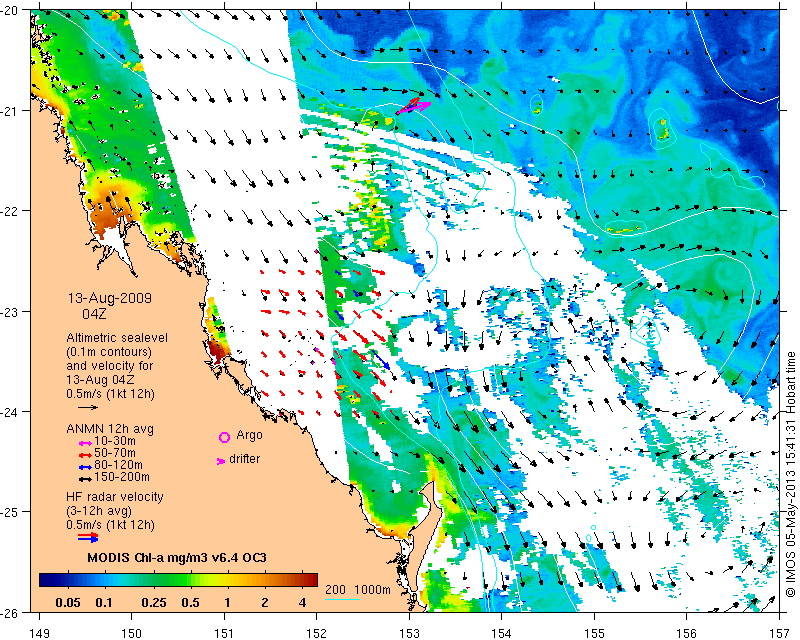Click the longitude axis label 157

click(x=779, y=633)
